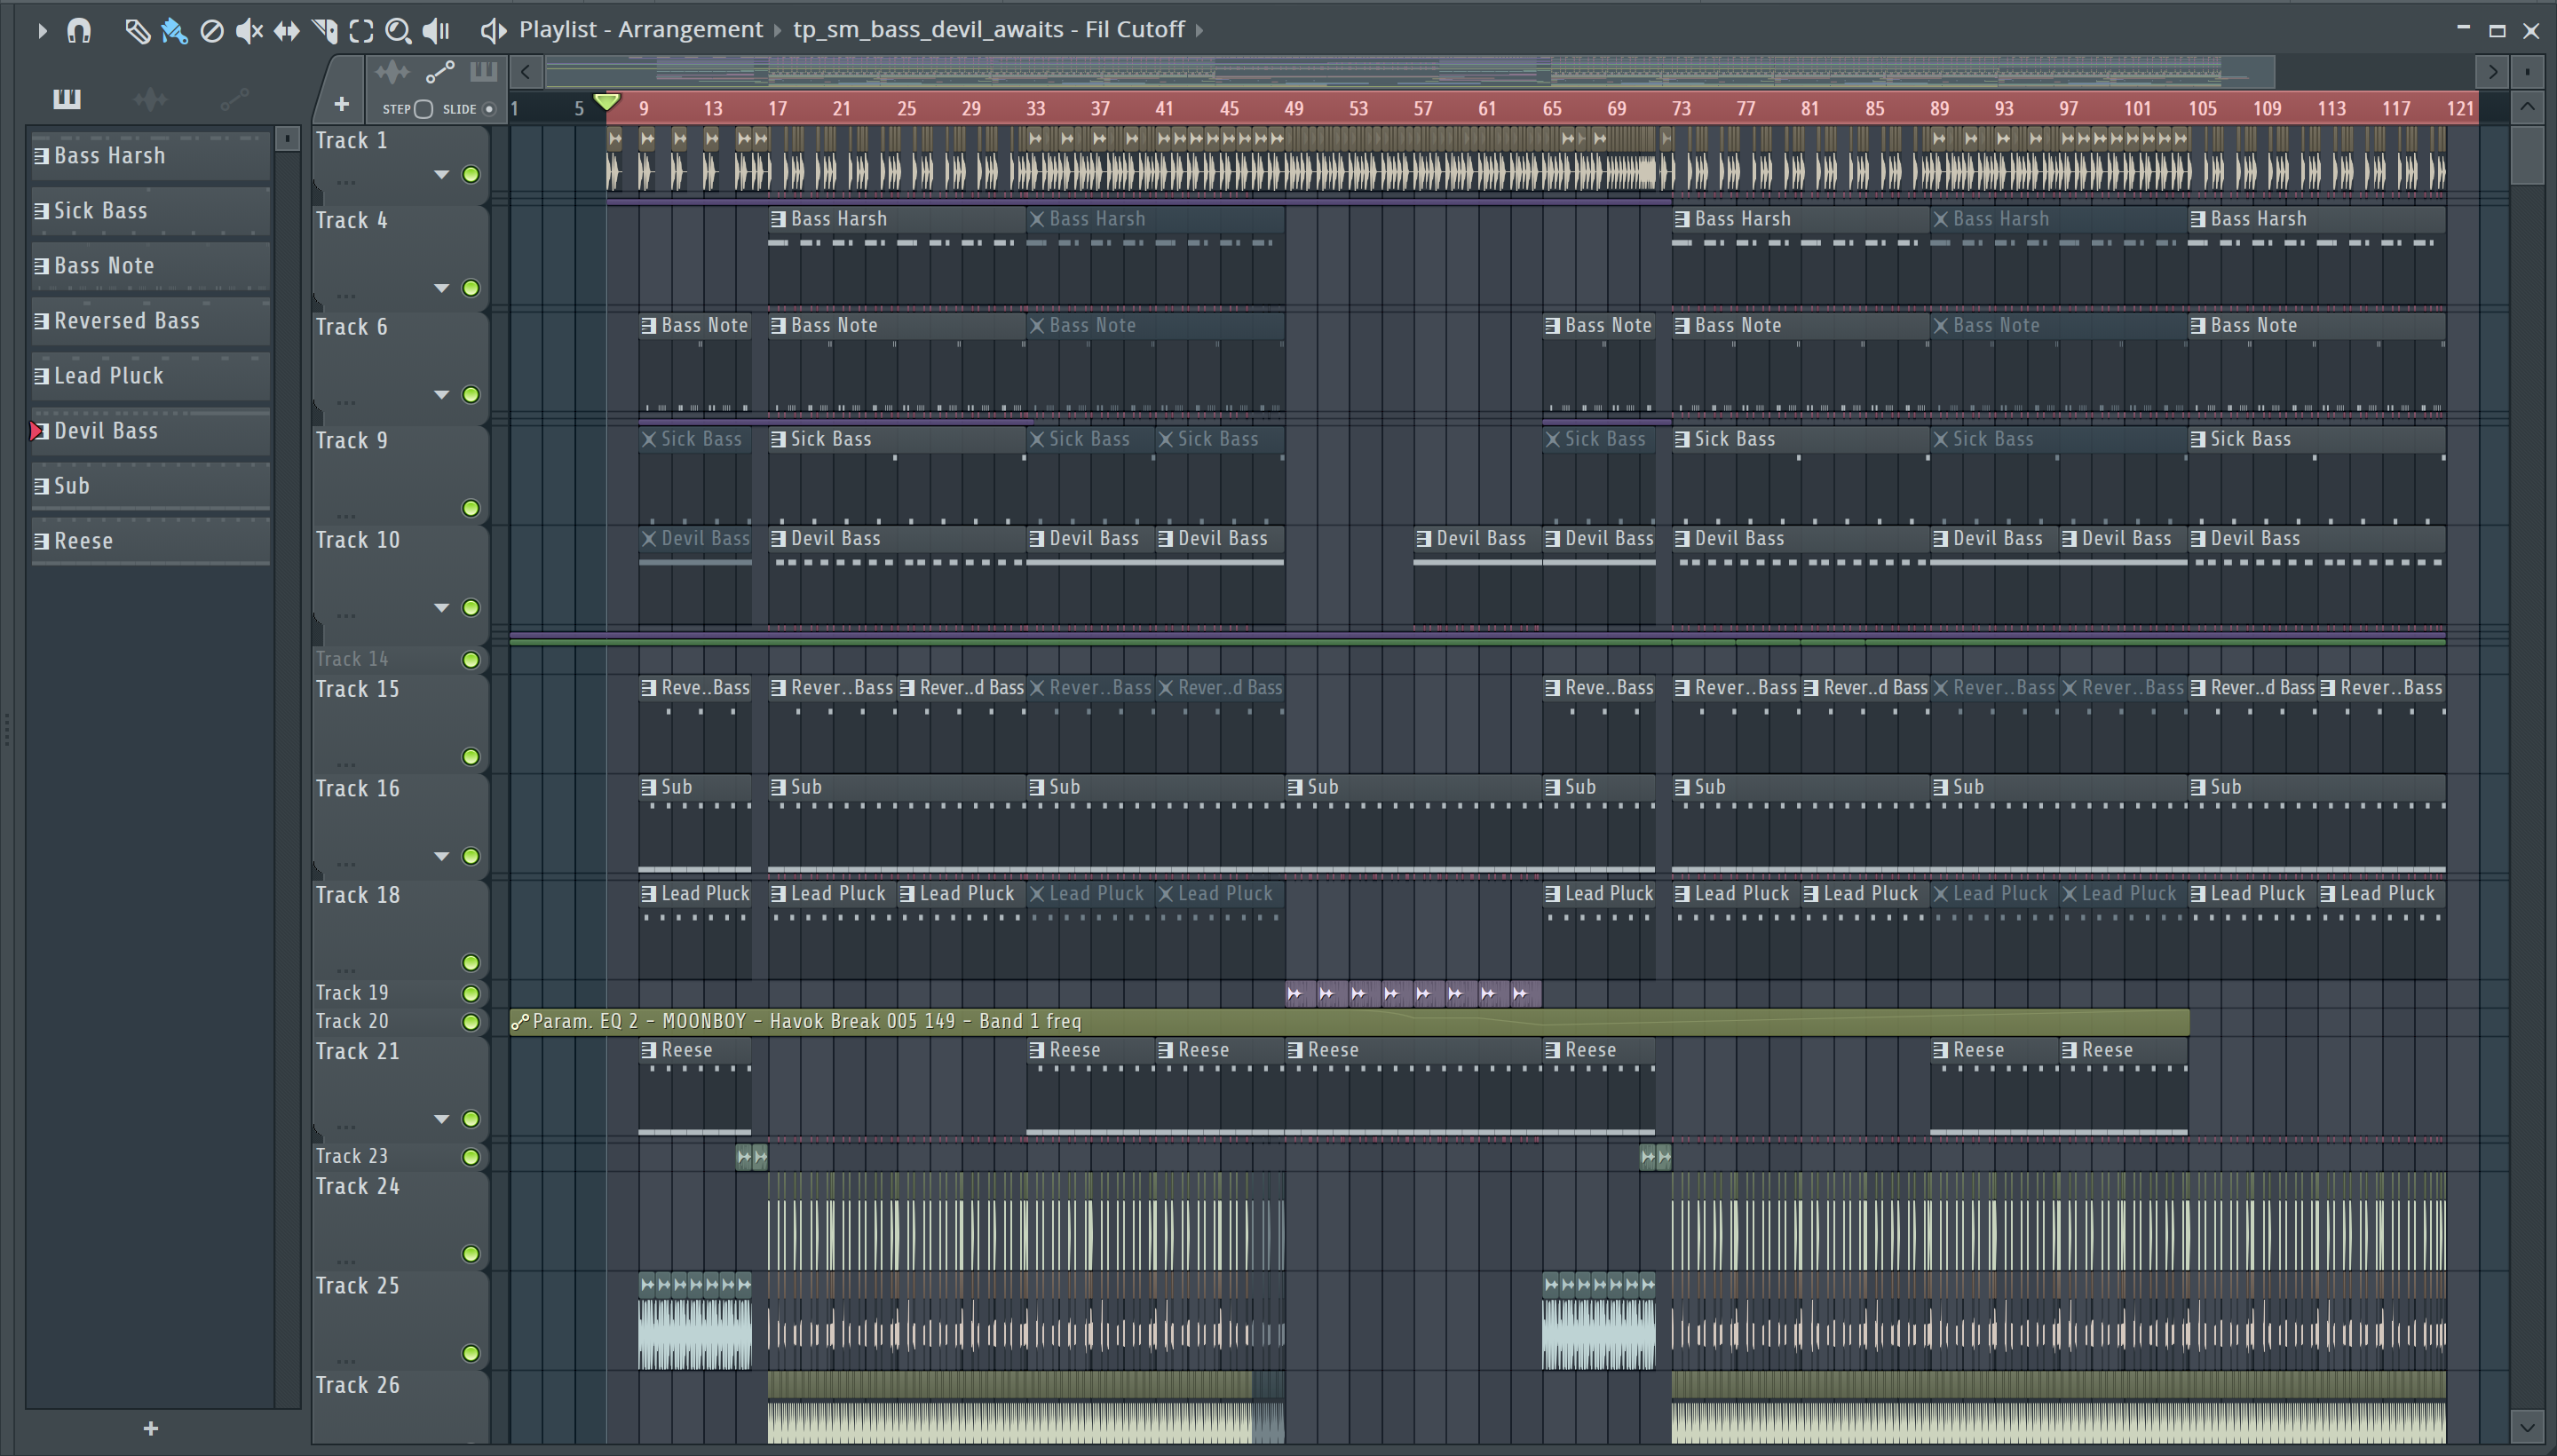Show automation clips in picker panel
The width and height of the screenshot is (2557, 1456).
[x=234, y=98]
